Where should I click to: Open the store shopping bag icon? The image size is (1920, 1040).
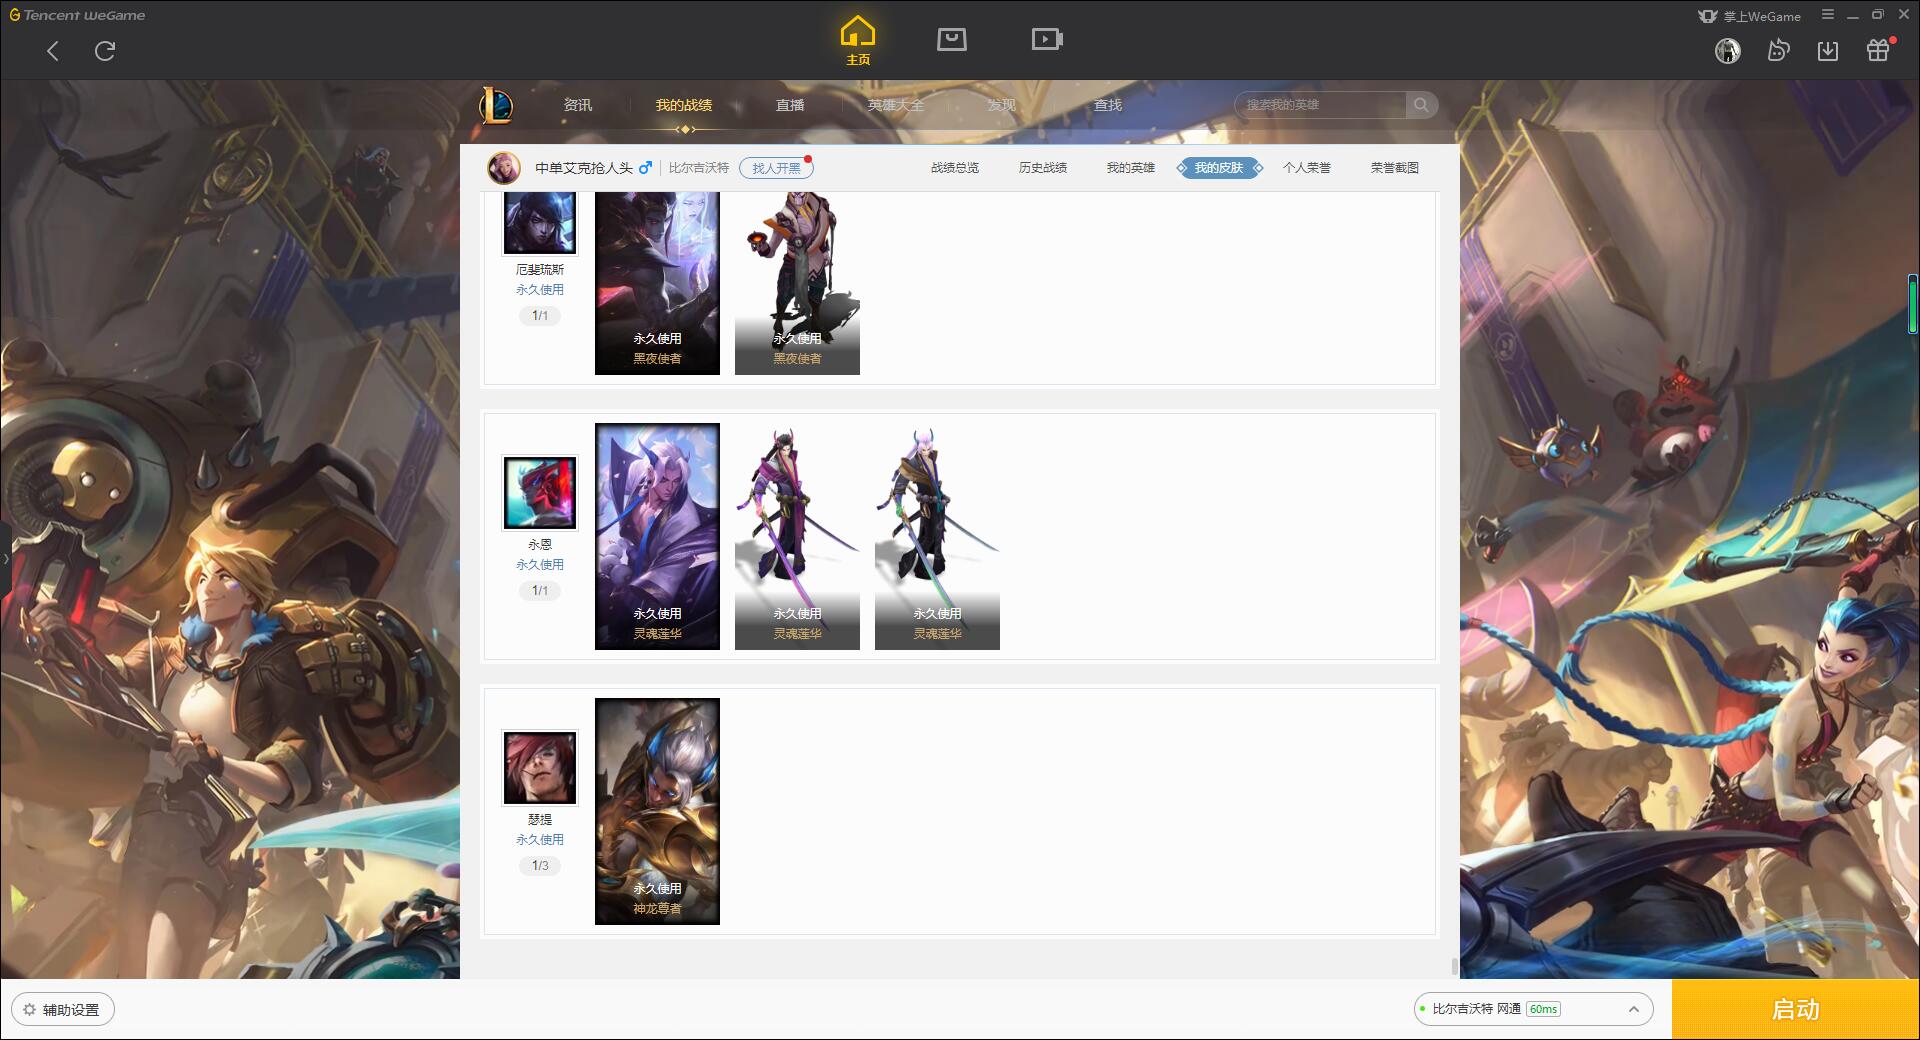(952, 40)
